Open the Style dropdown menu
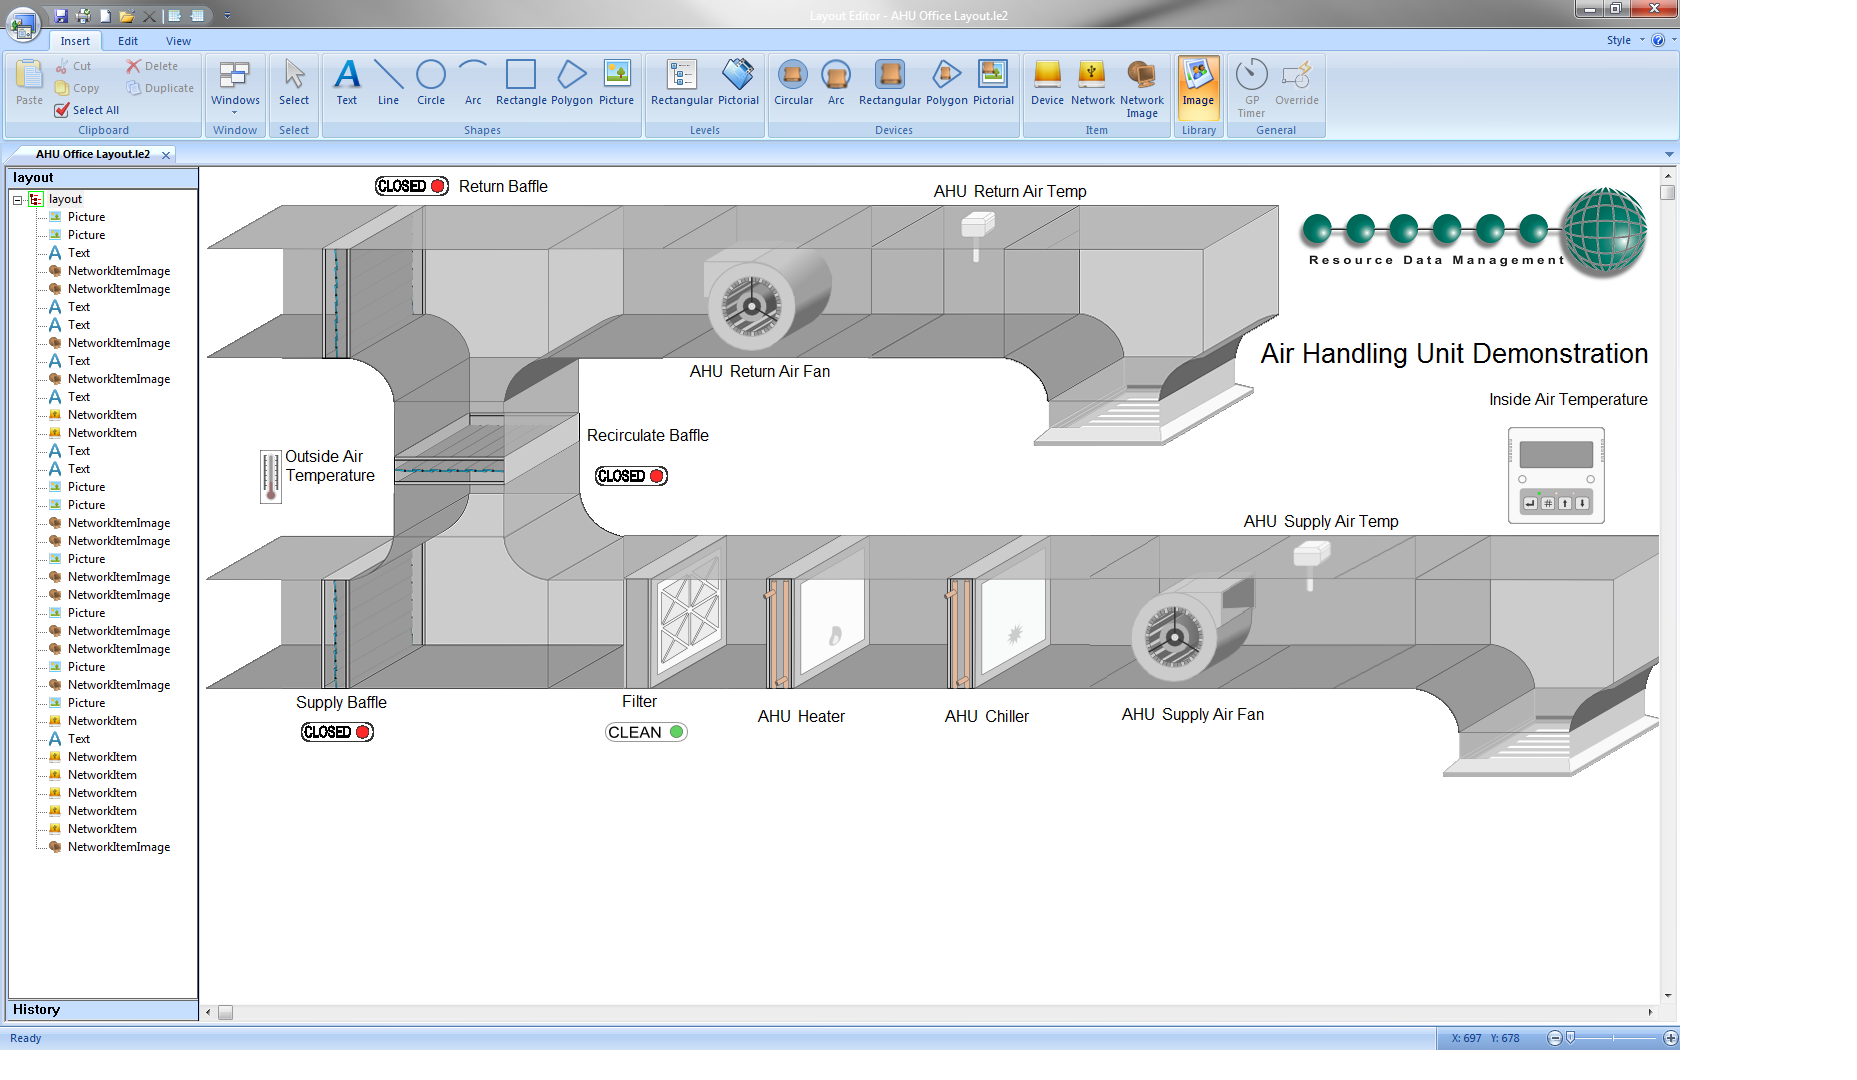Image resolution: width=1857 pixels, height=1080 pixels. (1625, 41)
